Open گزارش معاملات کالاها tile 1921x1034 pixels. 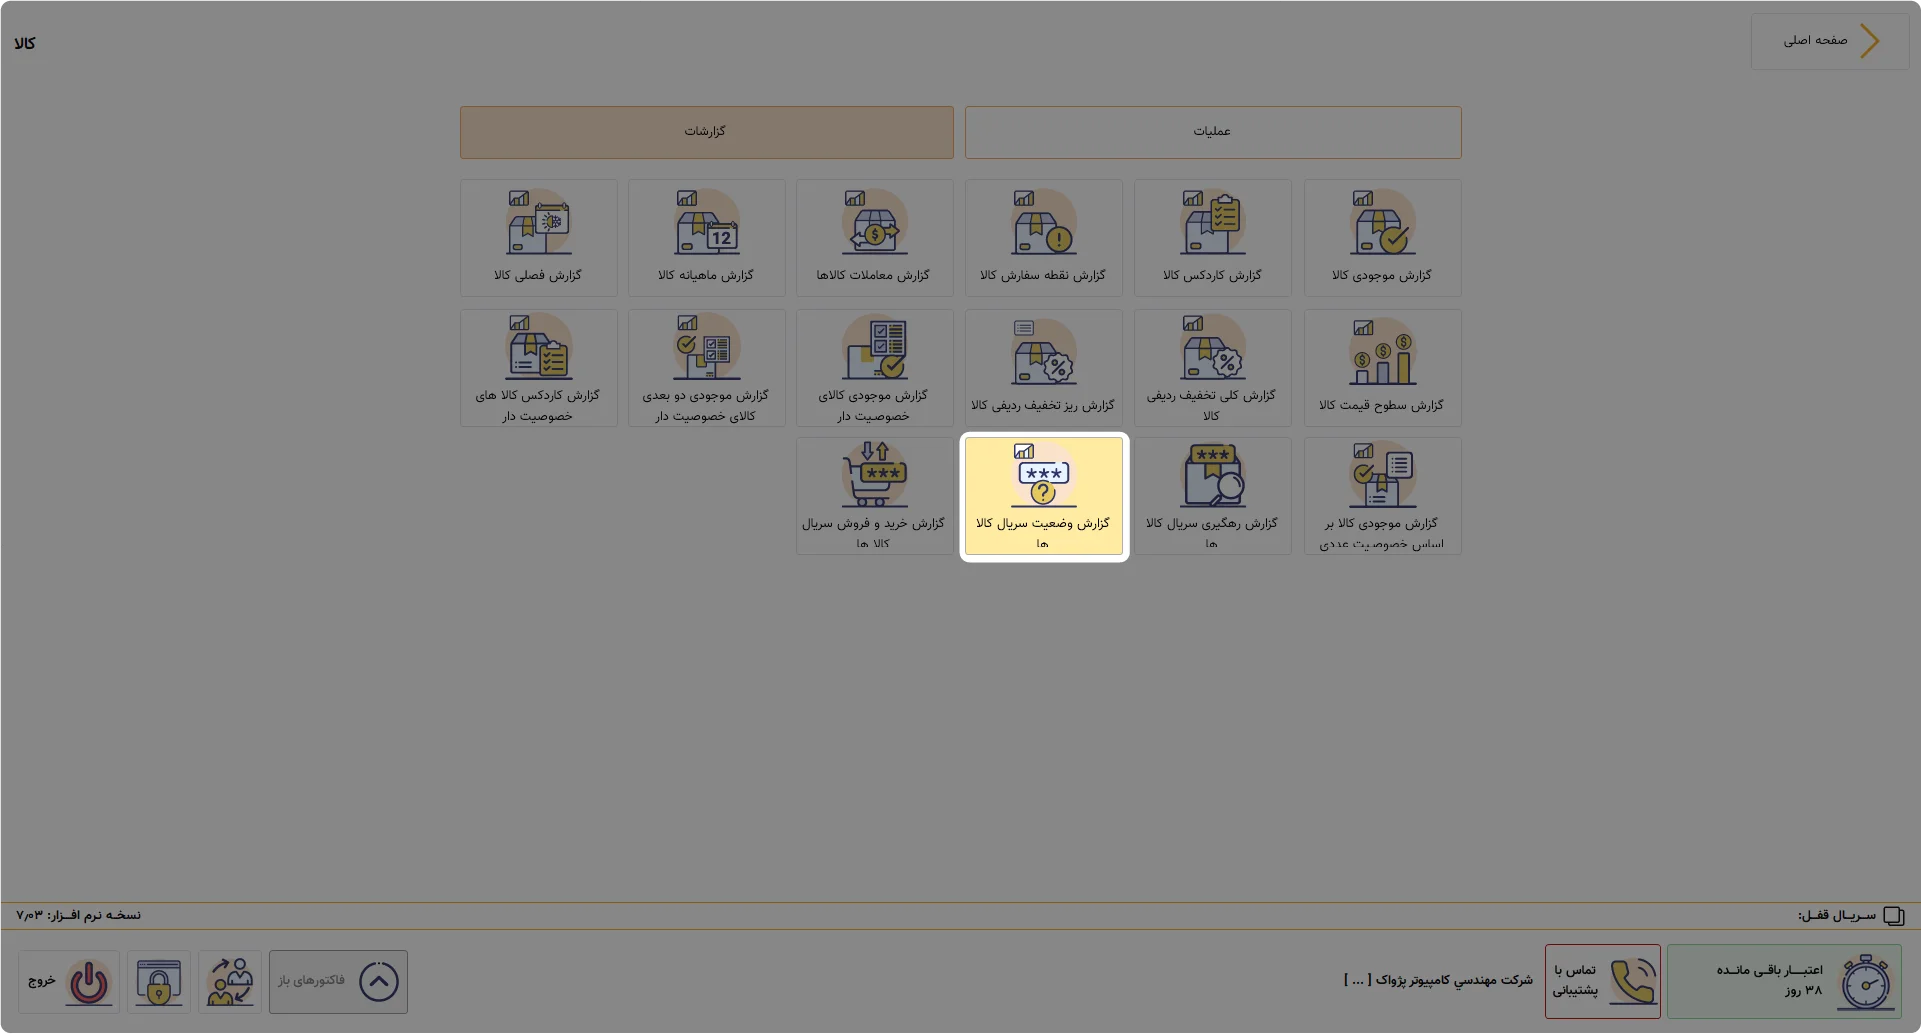tap(874, 238)
